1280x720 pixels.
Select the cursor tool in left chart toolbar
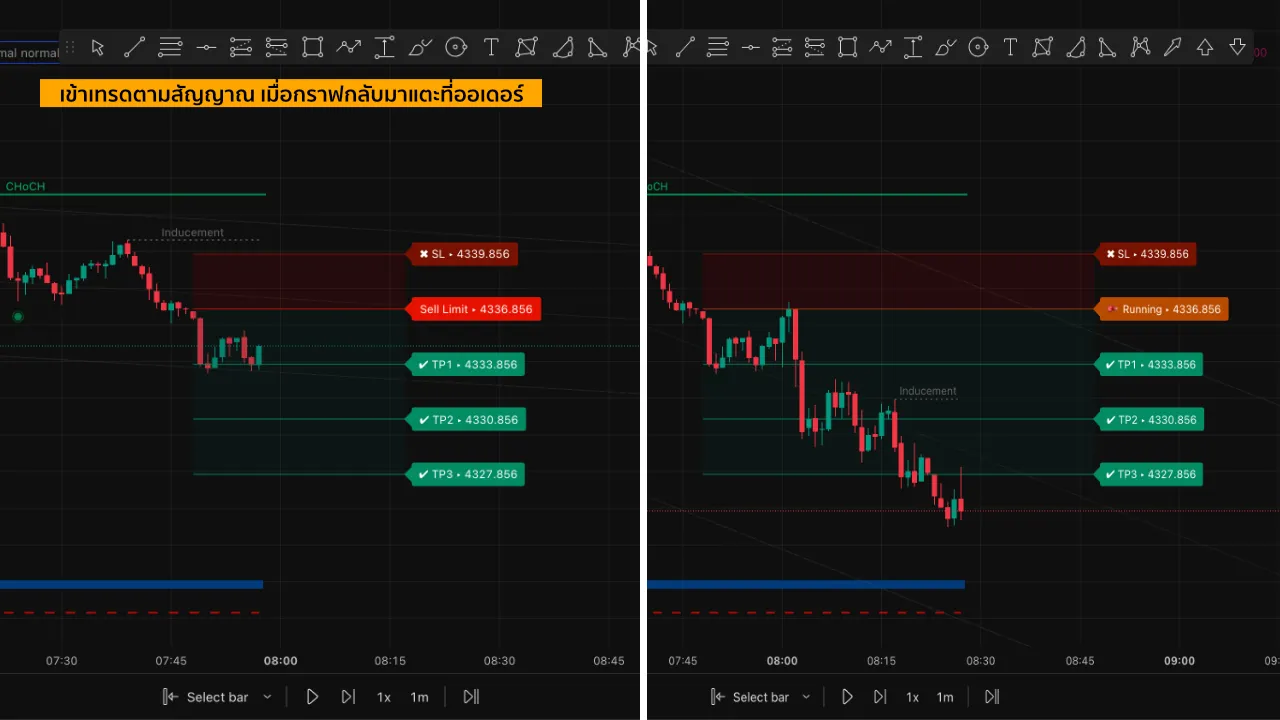tap(98, 47)
